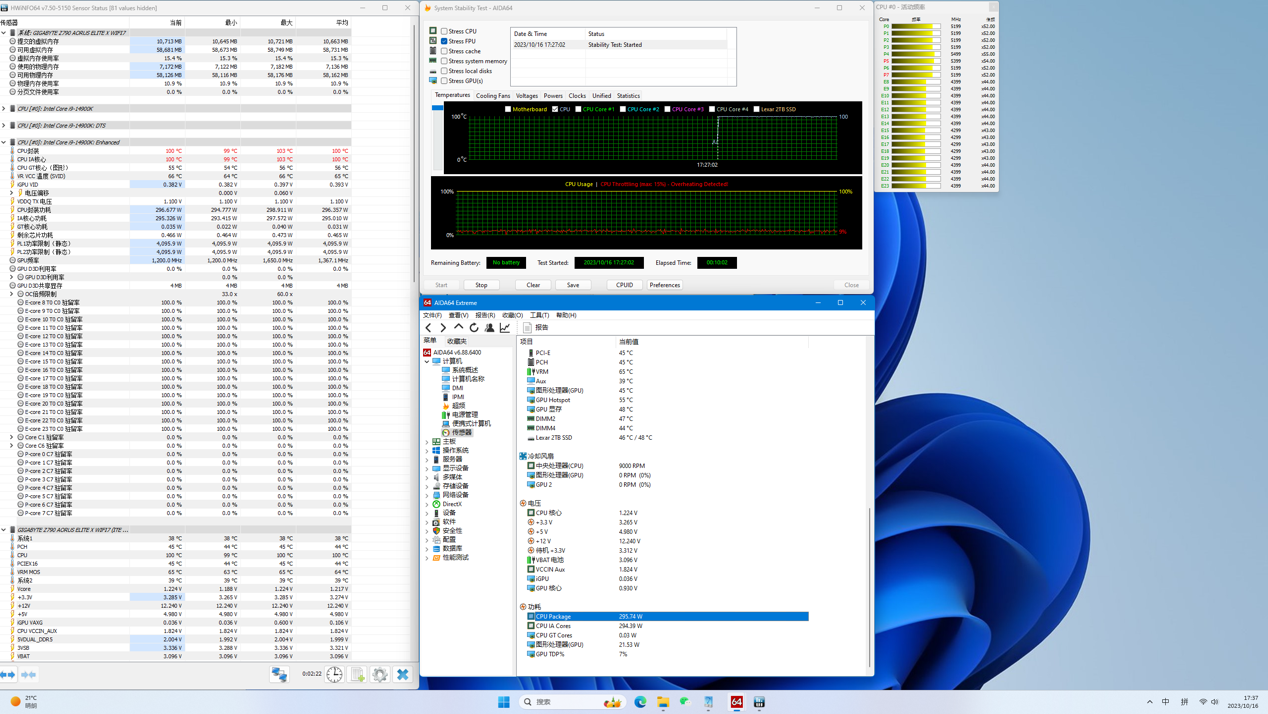Click the blue temperature graph slider handle
The image size is (1268, 714).
tap(437, 107)
